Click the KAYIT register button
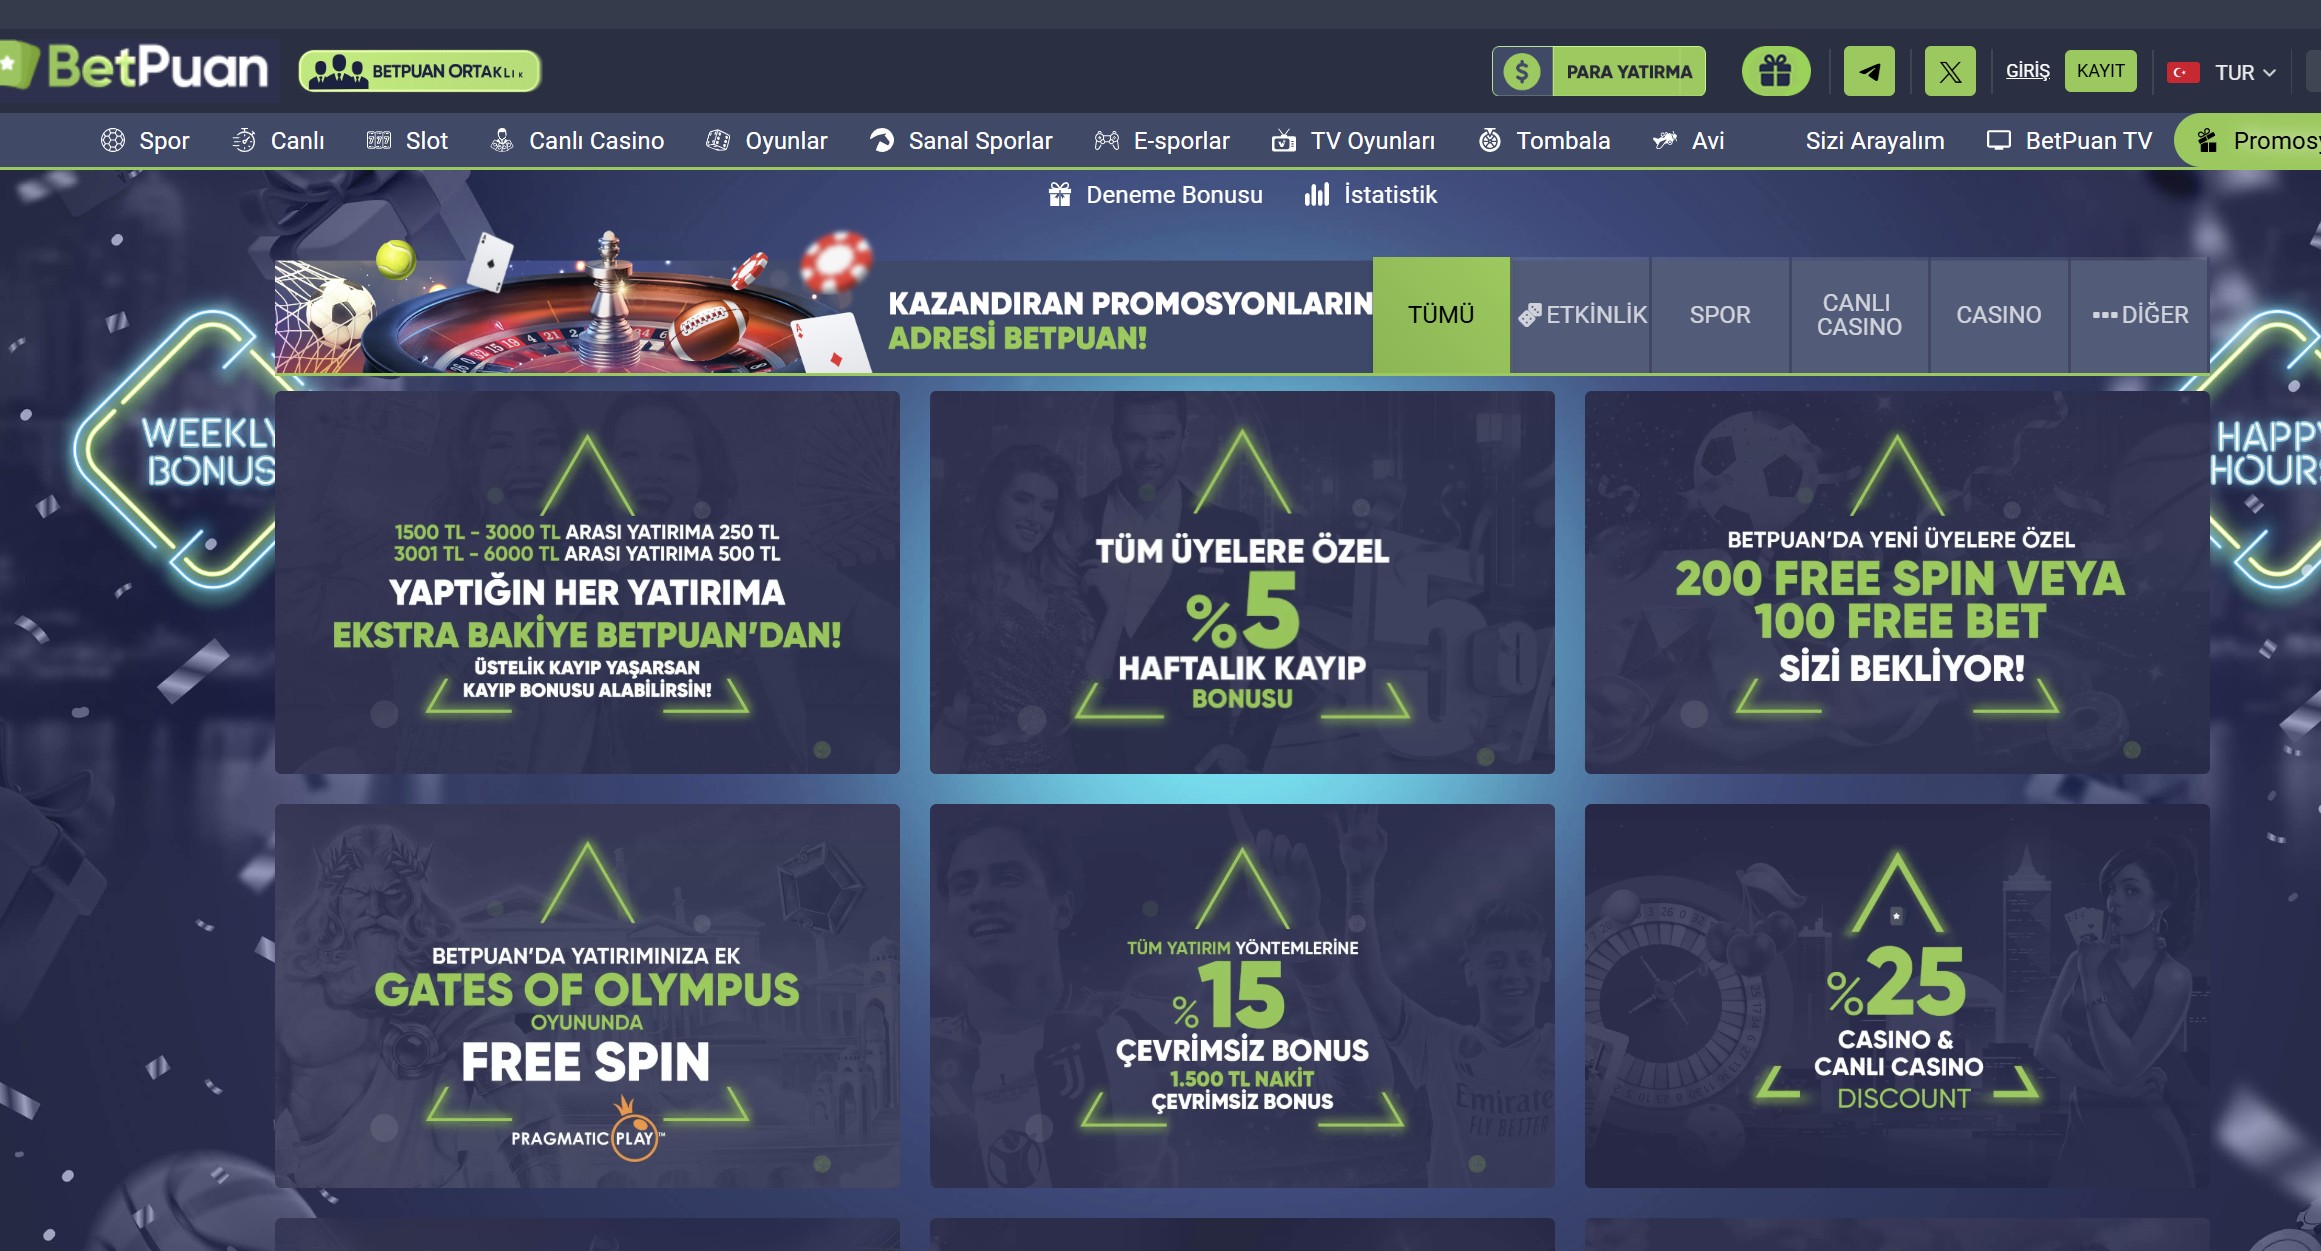Viewport: 2321px width, 1251px height. 2100,71
